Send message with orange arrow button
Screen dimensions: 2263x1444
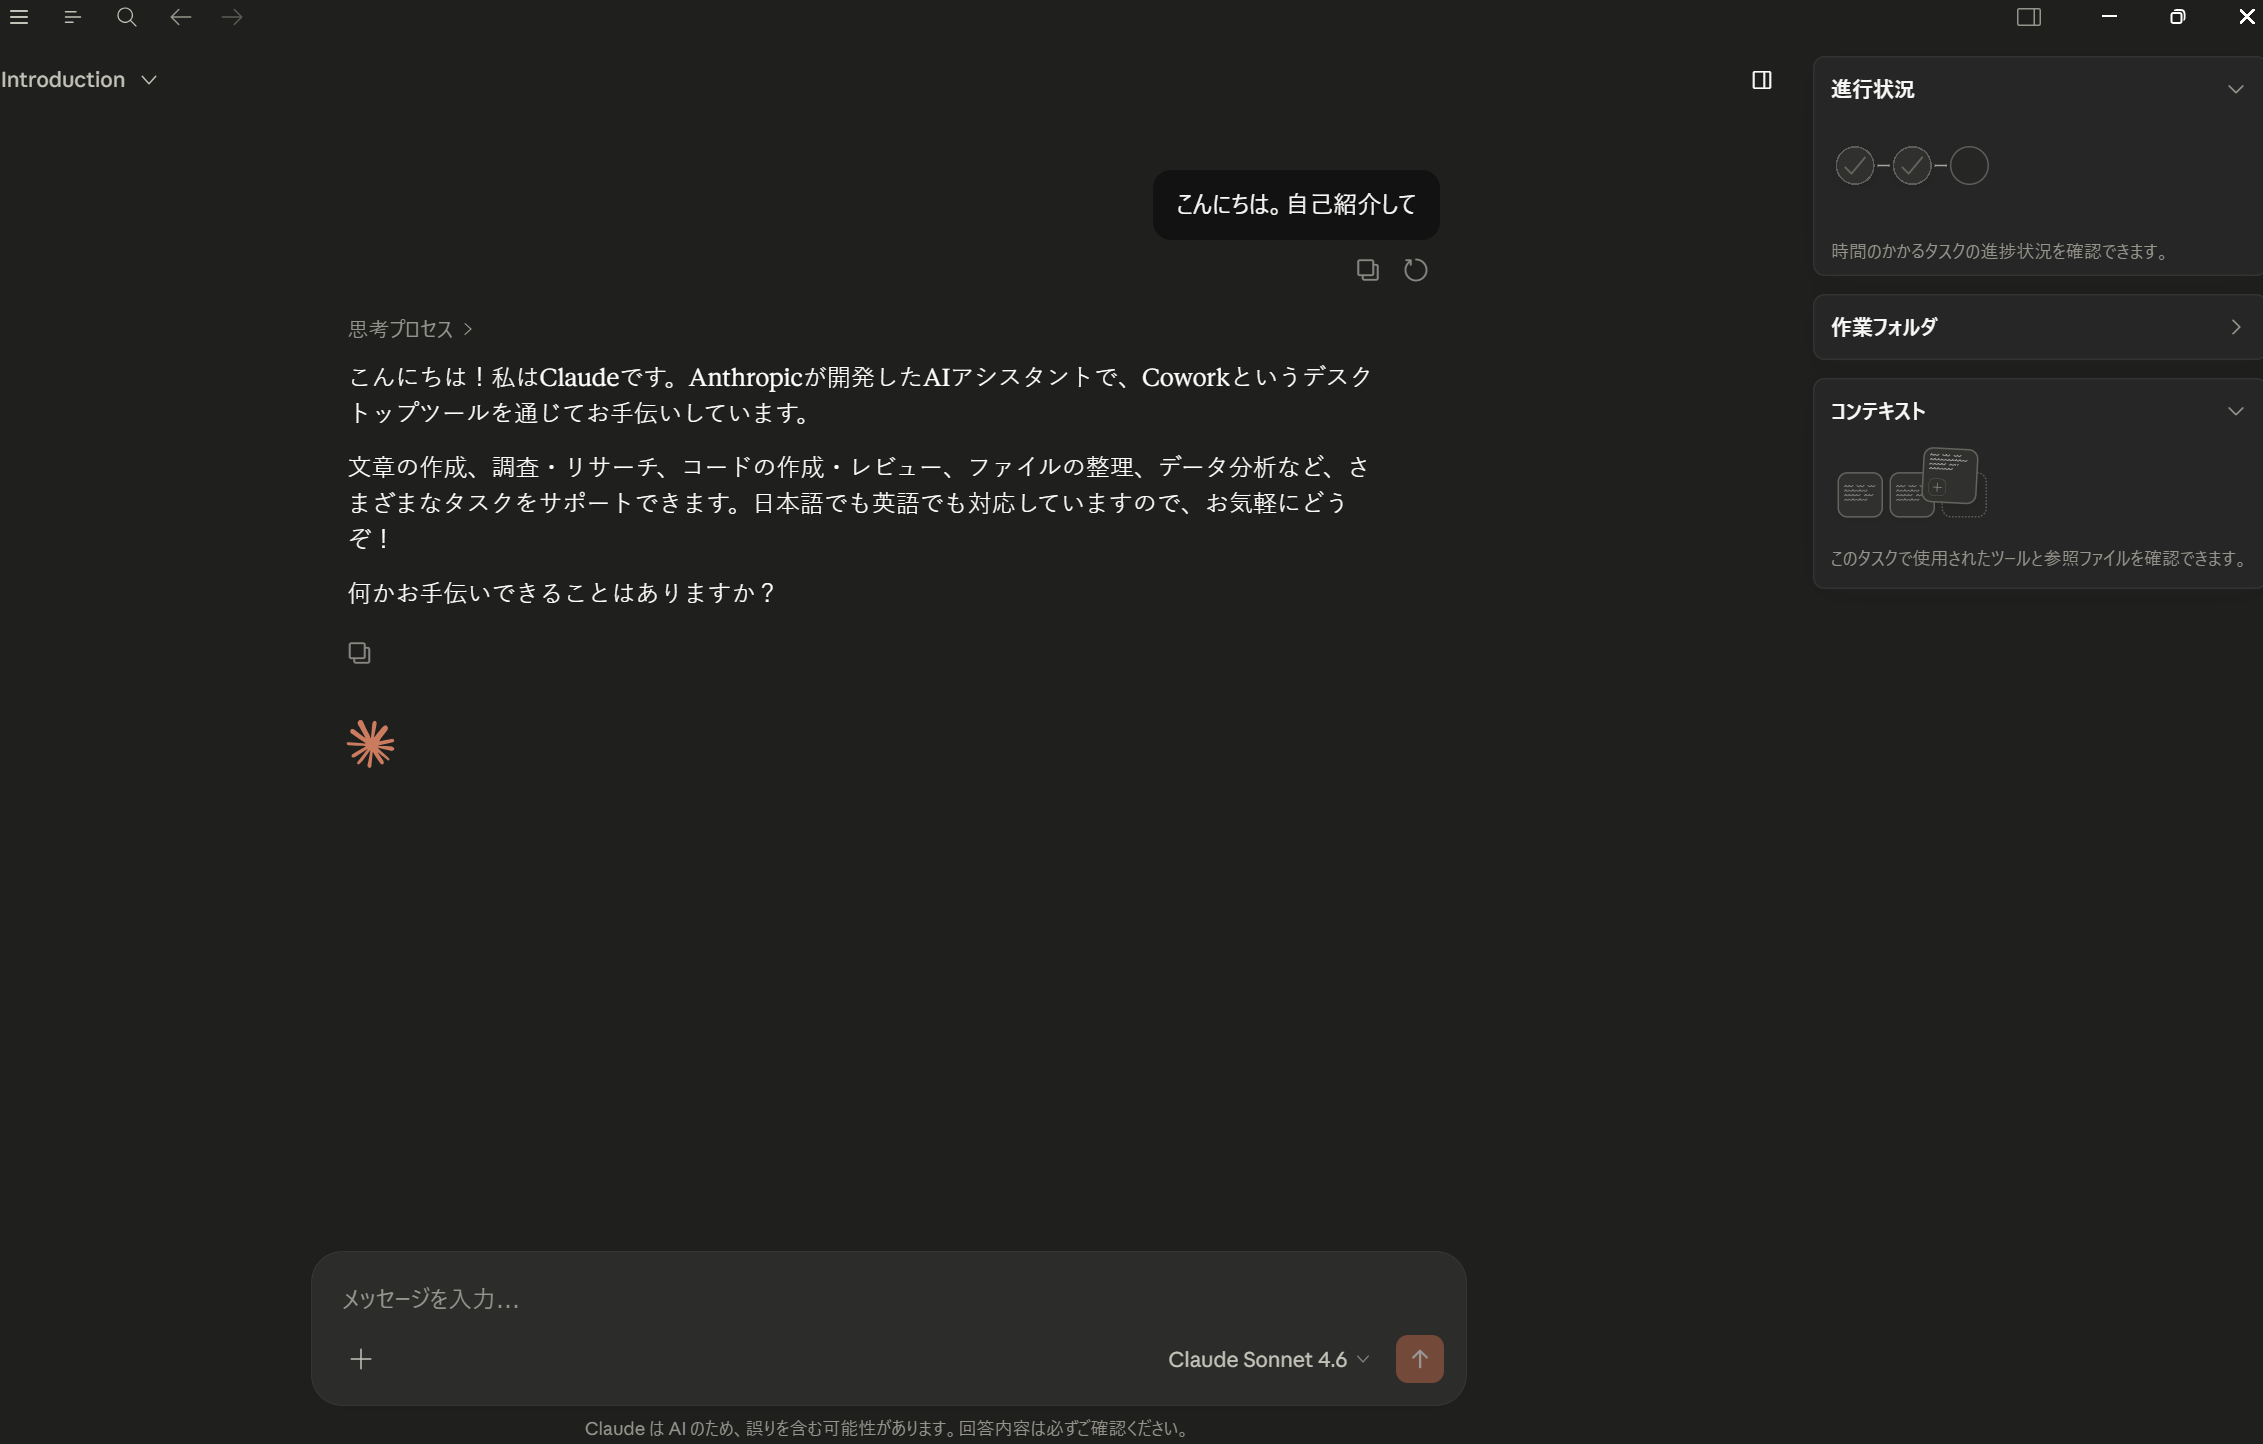tap(1419, 1359)
